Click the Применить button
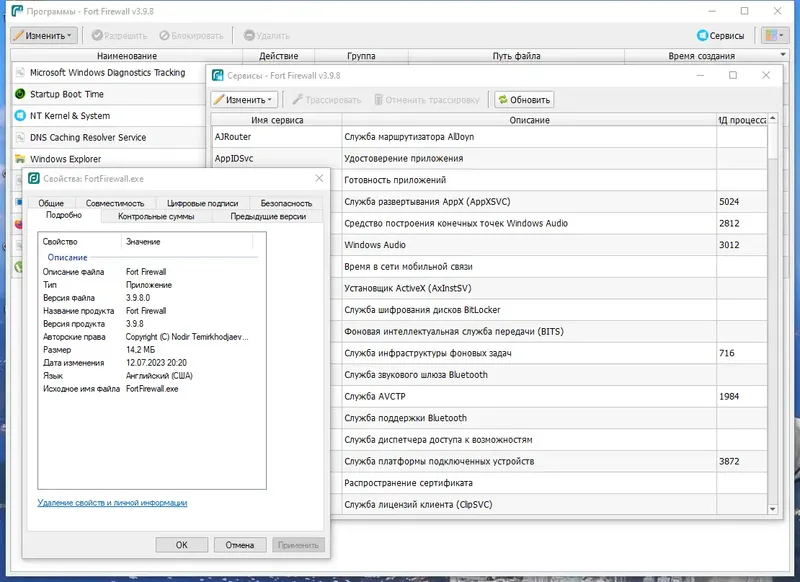 [x=298, y=545]
